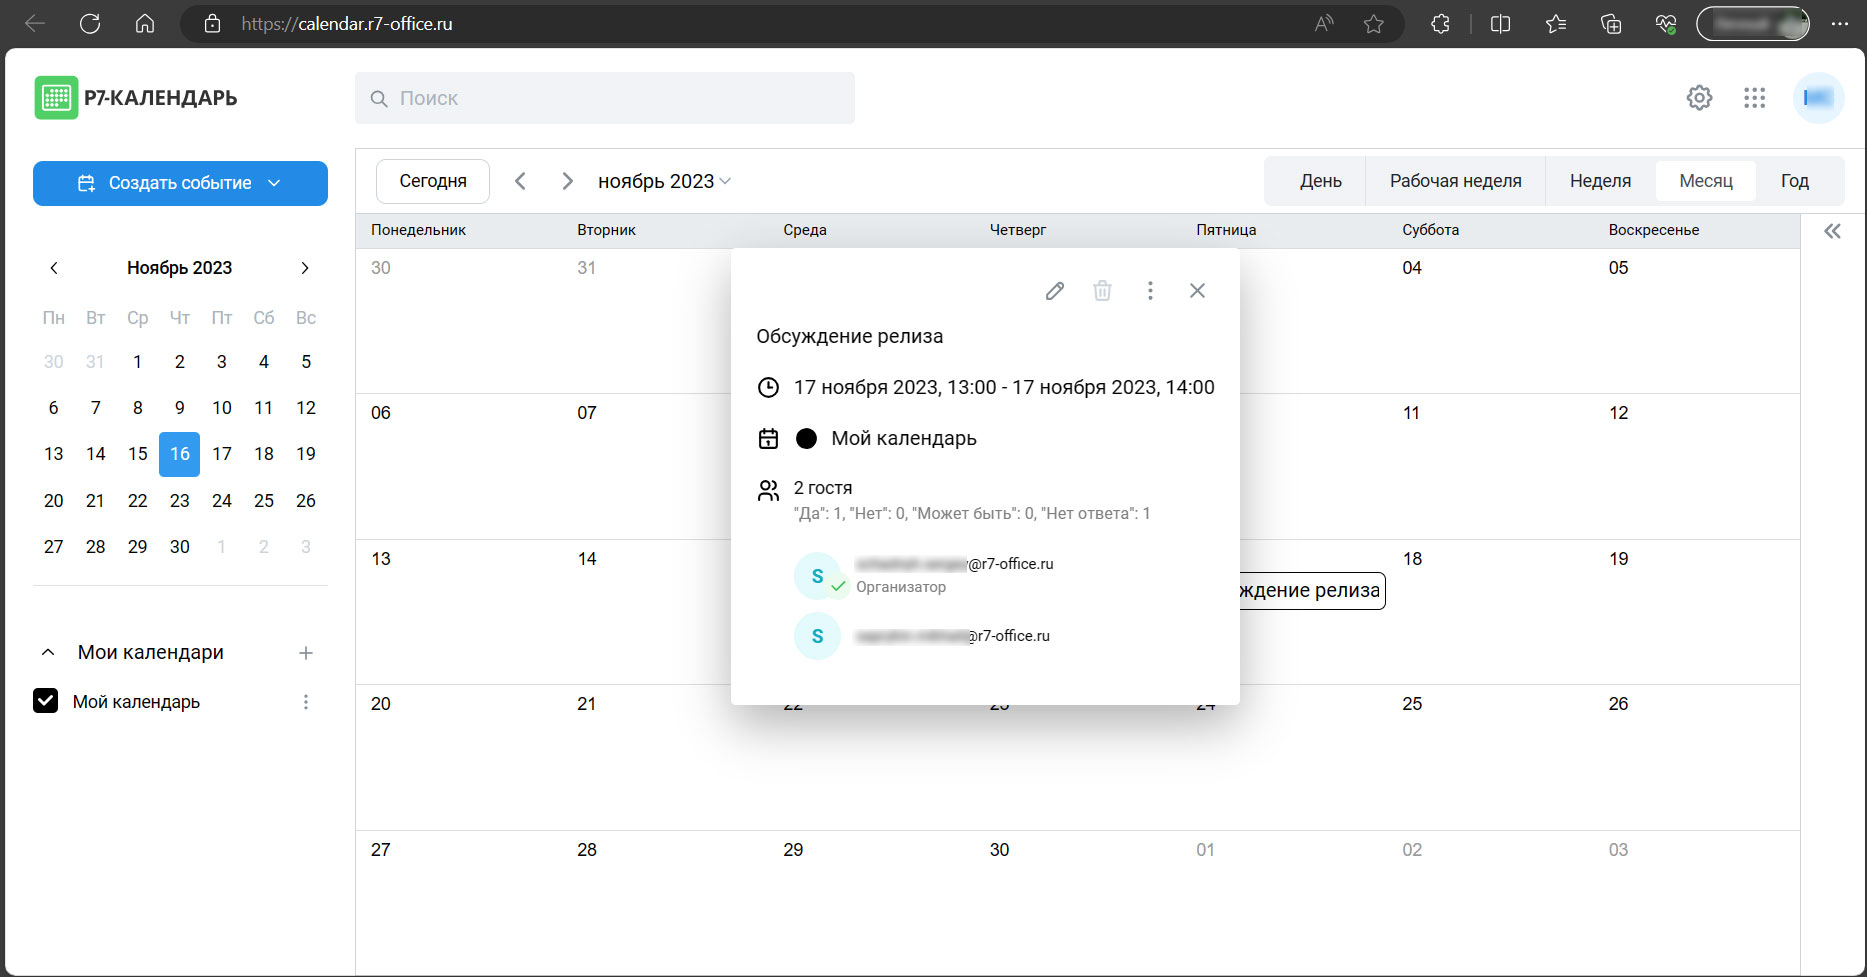Click the Сегодня button
This screenshot has width=1867, height=977.
433,181
